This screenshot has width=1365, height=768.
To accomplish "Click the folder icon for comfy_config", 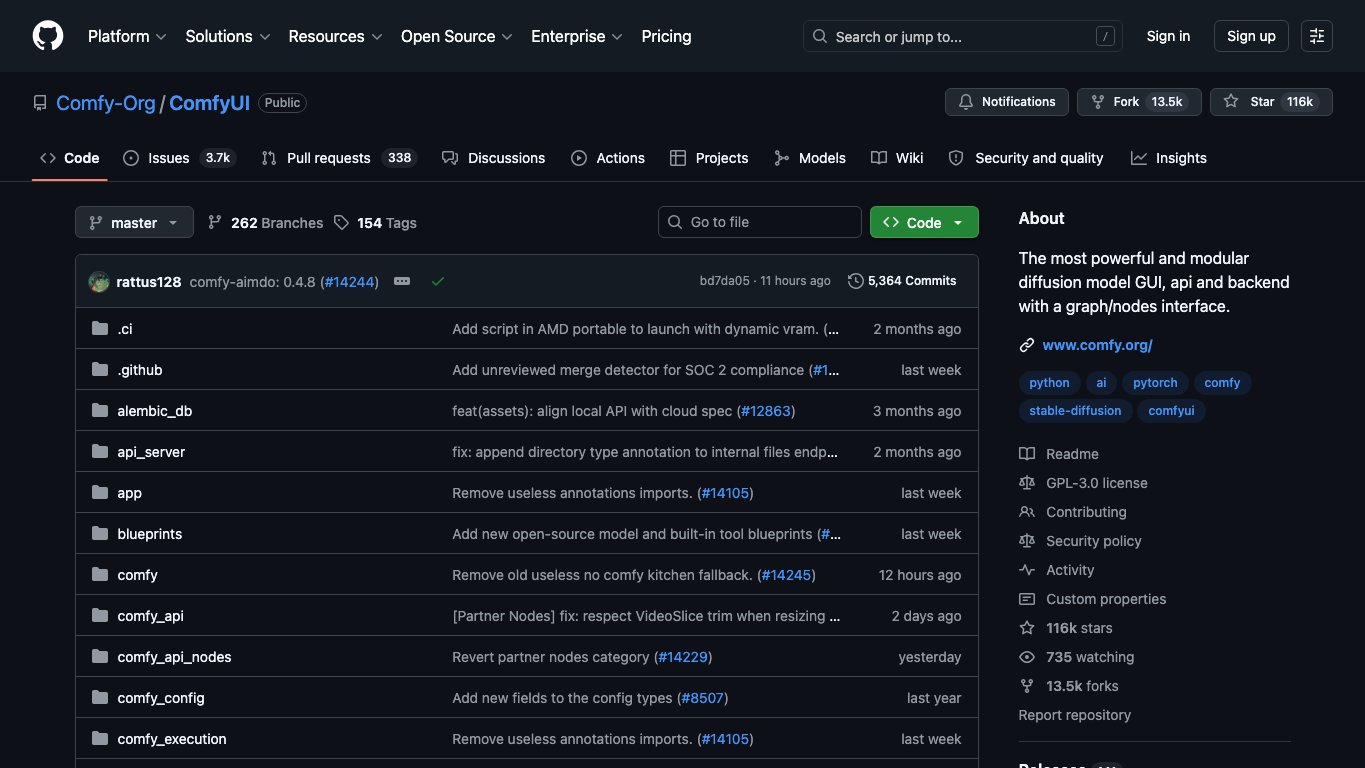I will pyautogui.click(x=100, y=698).
